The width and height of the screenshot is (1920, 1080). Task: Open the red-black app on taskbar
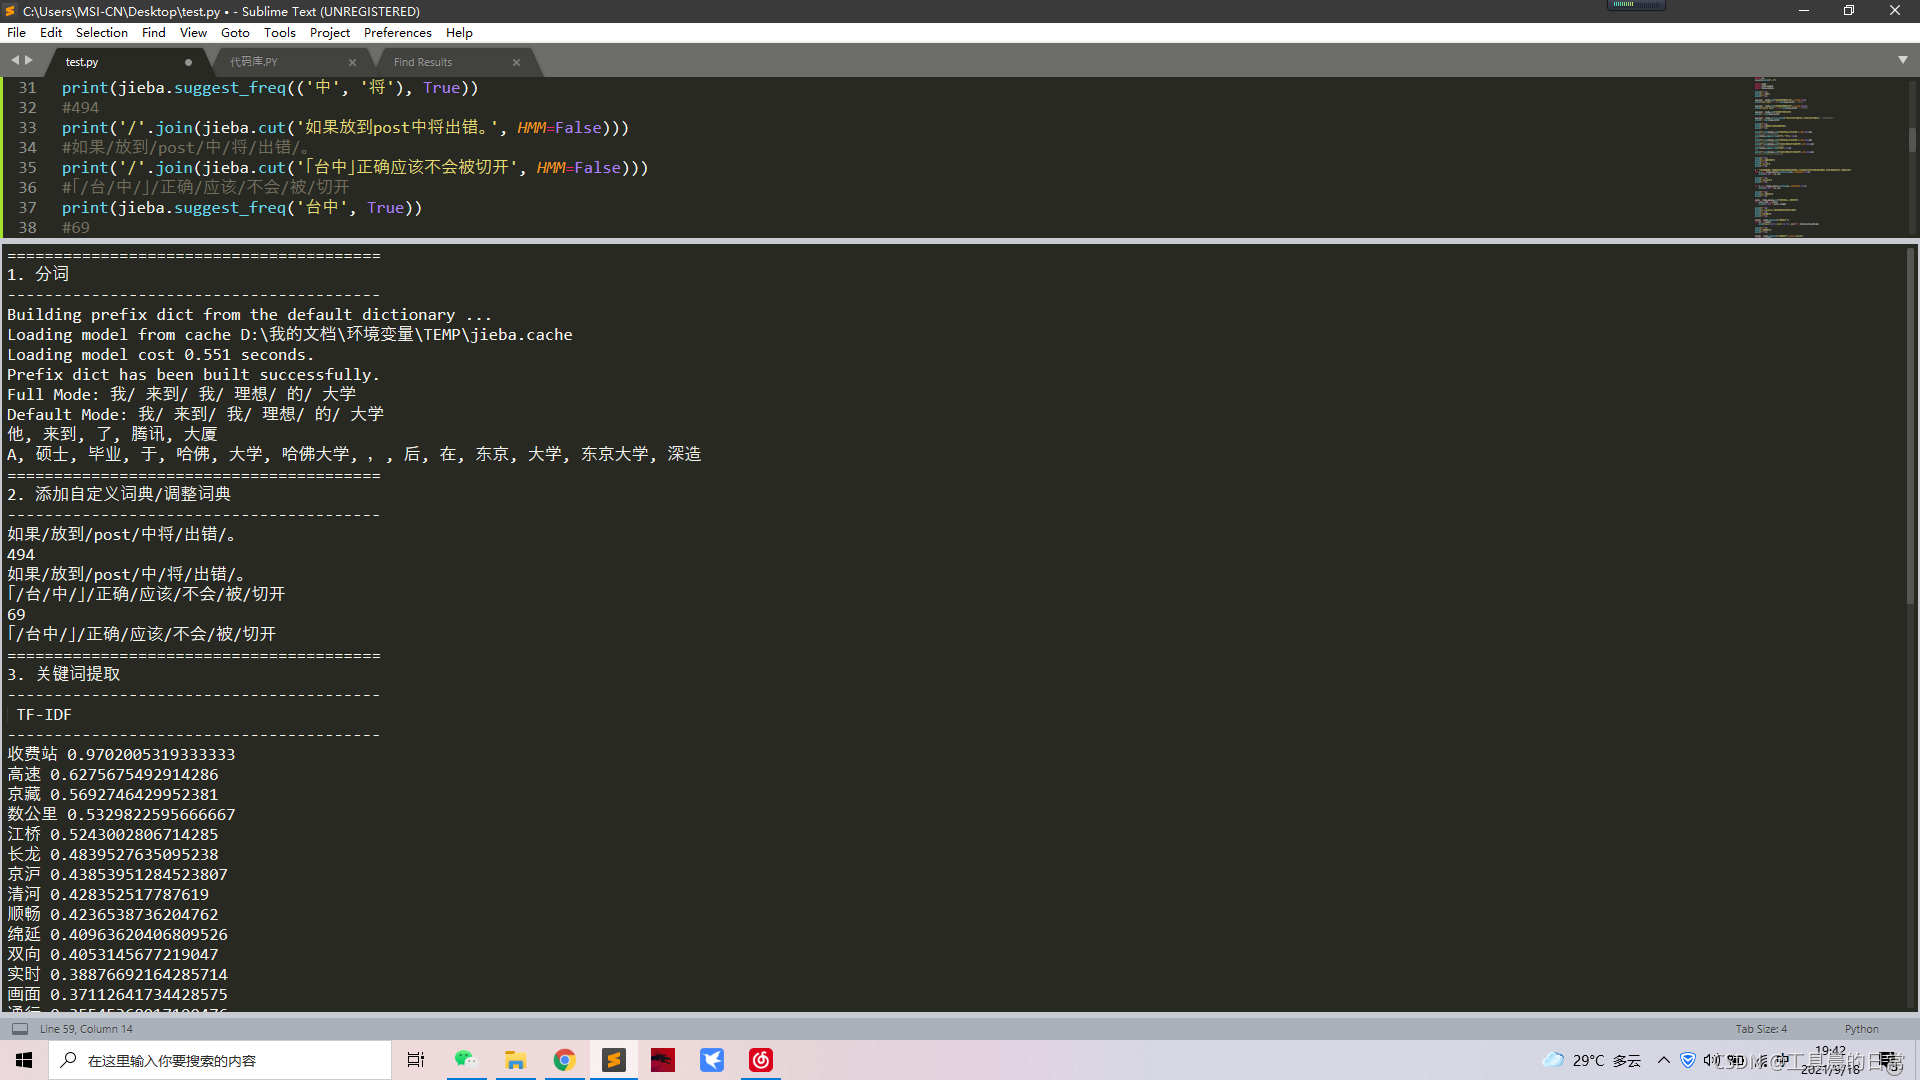[x=662, y=1060]
